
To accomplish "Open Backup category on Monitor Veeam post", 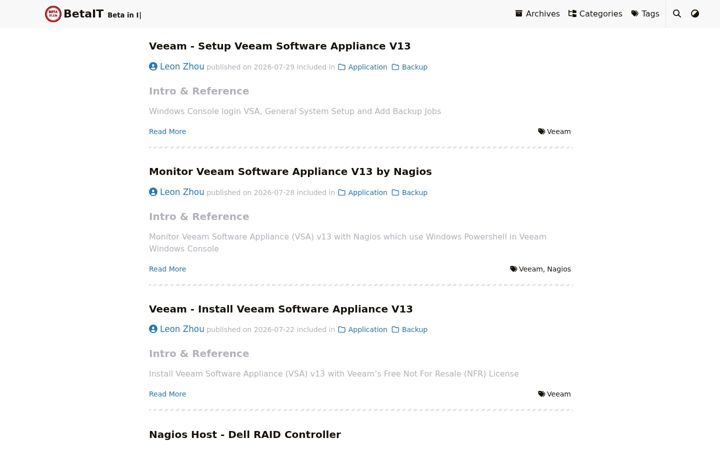I will pos(410,192).
